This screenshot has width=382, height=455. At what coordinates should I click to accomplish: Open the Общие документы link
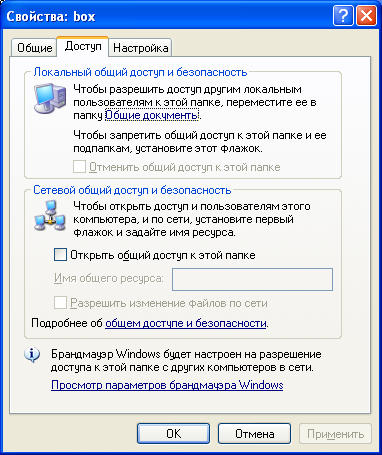[x=152, y=115]
